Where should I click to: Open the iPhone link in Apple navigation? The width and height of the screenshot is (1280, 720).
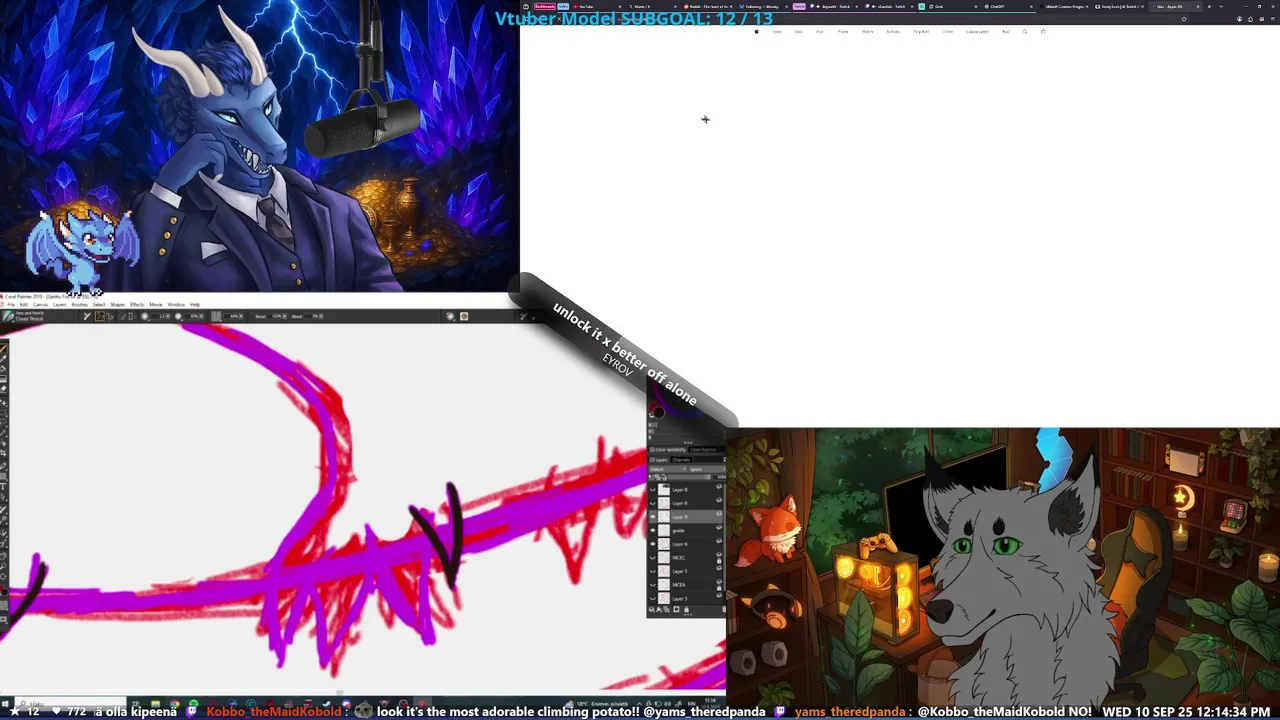click(x=843, y=31)
